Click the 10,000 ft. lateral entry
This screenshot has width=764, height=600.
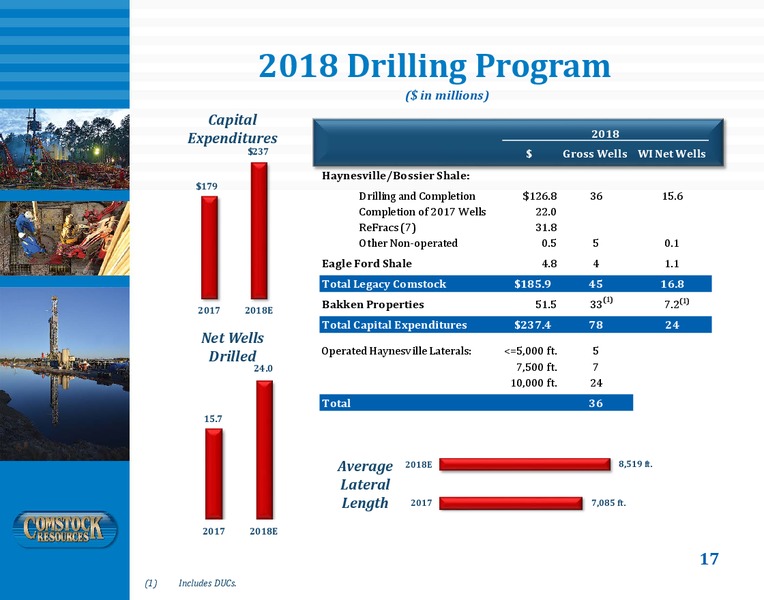tap(534, 383)
